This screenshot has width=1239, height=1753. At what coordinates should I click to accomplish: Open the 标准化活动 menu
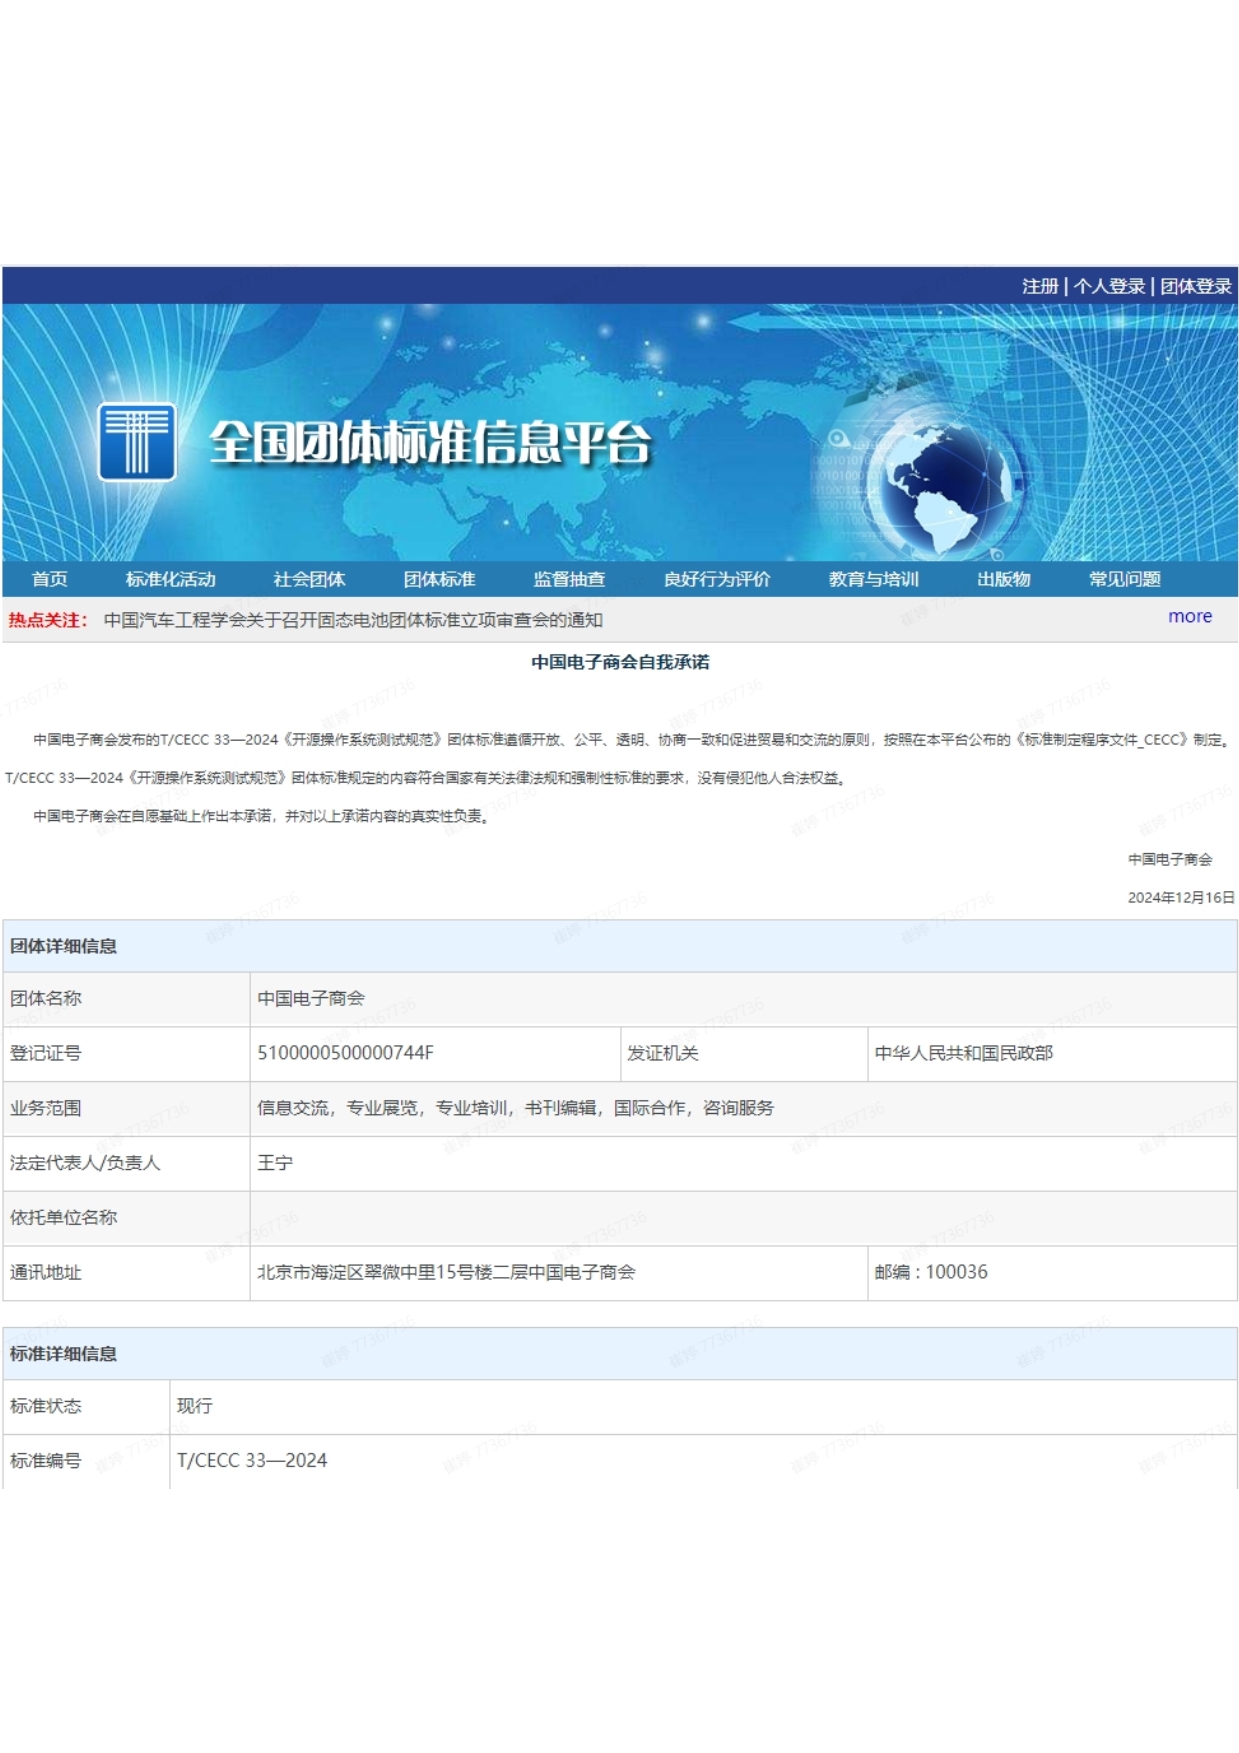click(x=170, y=579)
